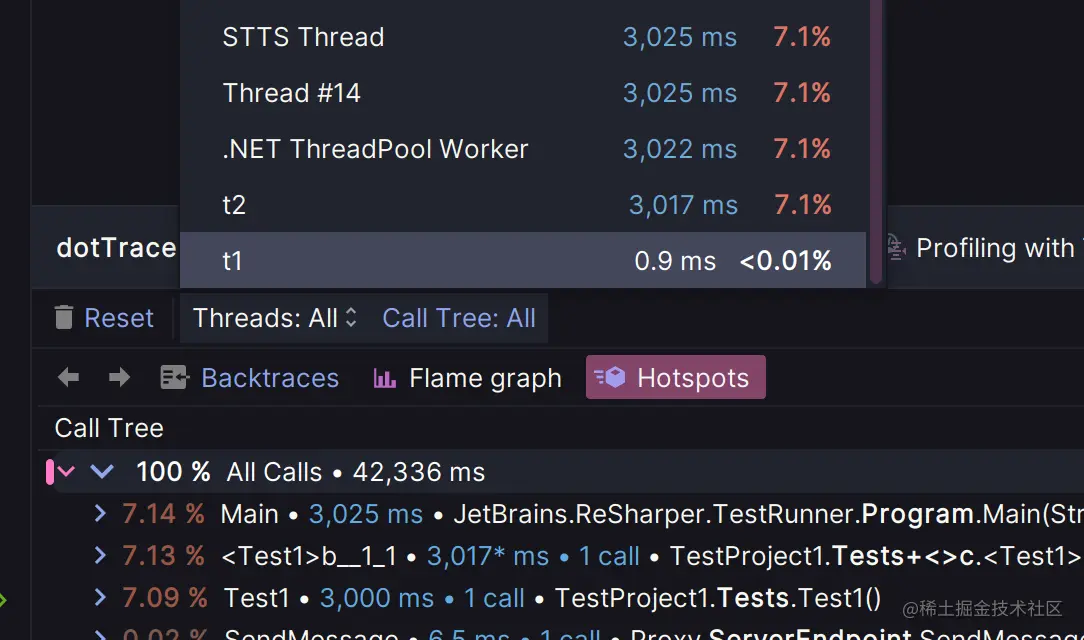Click the 3,022 ms ThreadPool Worker value
Image resolution: width=1084 pixels, height=640 pixels.
680,149
